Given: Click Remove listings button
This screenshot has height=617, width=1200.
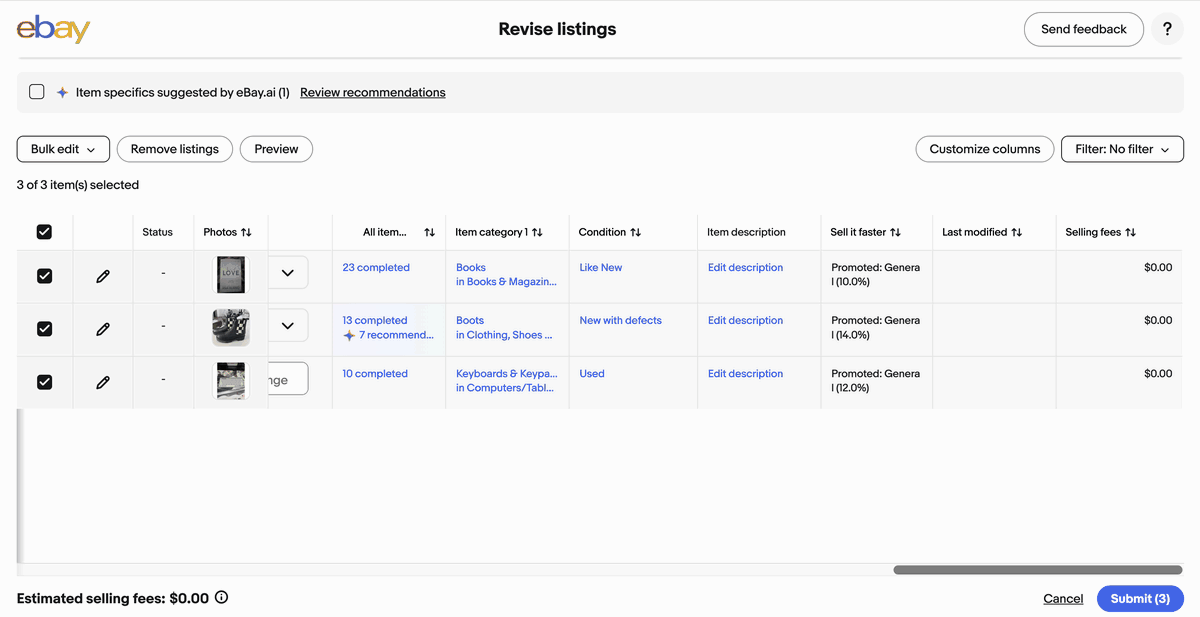Looking at the screenshot, I should [175, 149].
